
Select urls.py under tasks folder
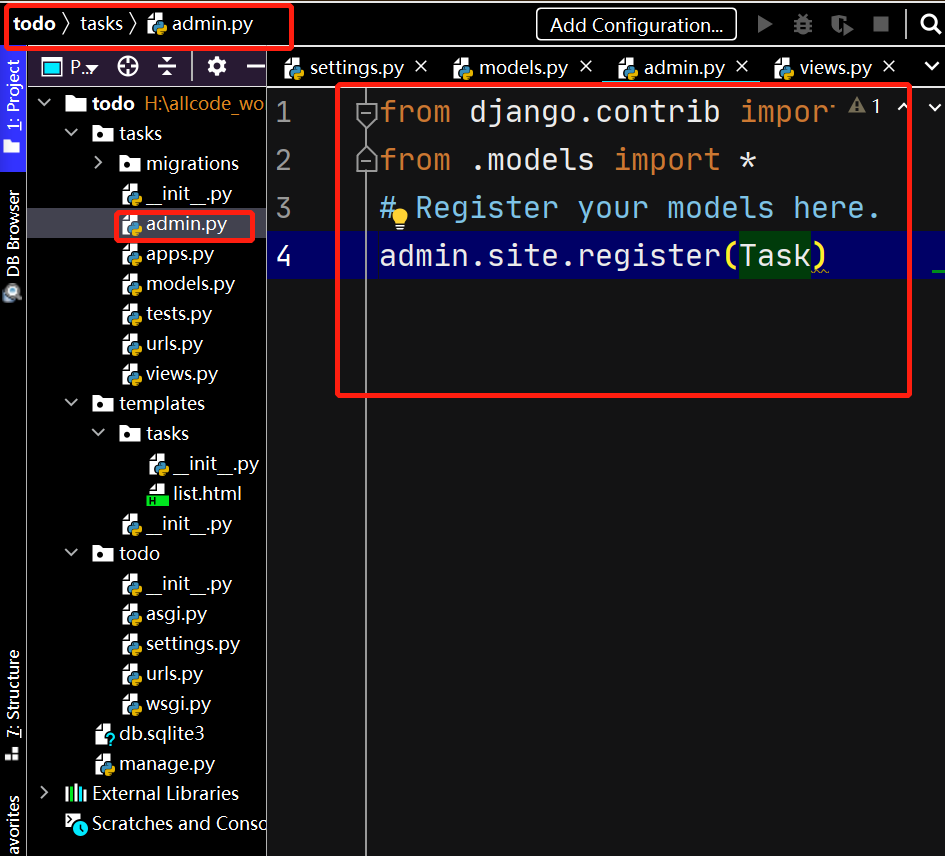(162, 344)
